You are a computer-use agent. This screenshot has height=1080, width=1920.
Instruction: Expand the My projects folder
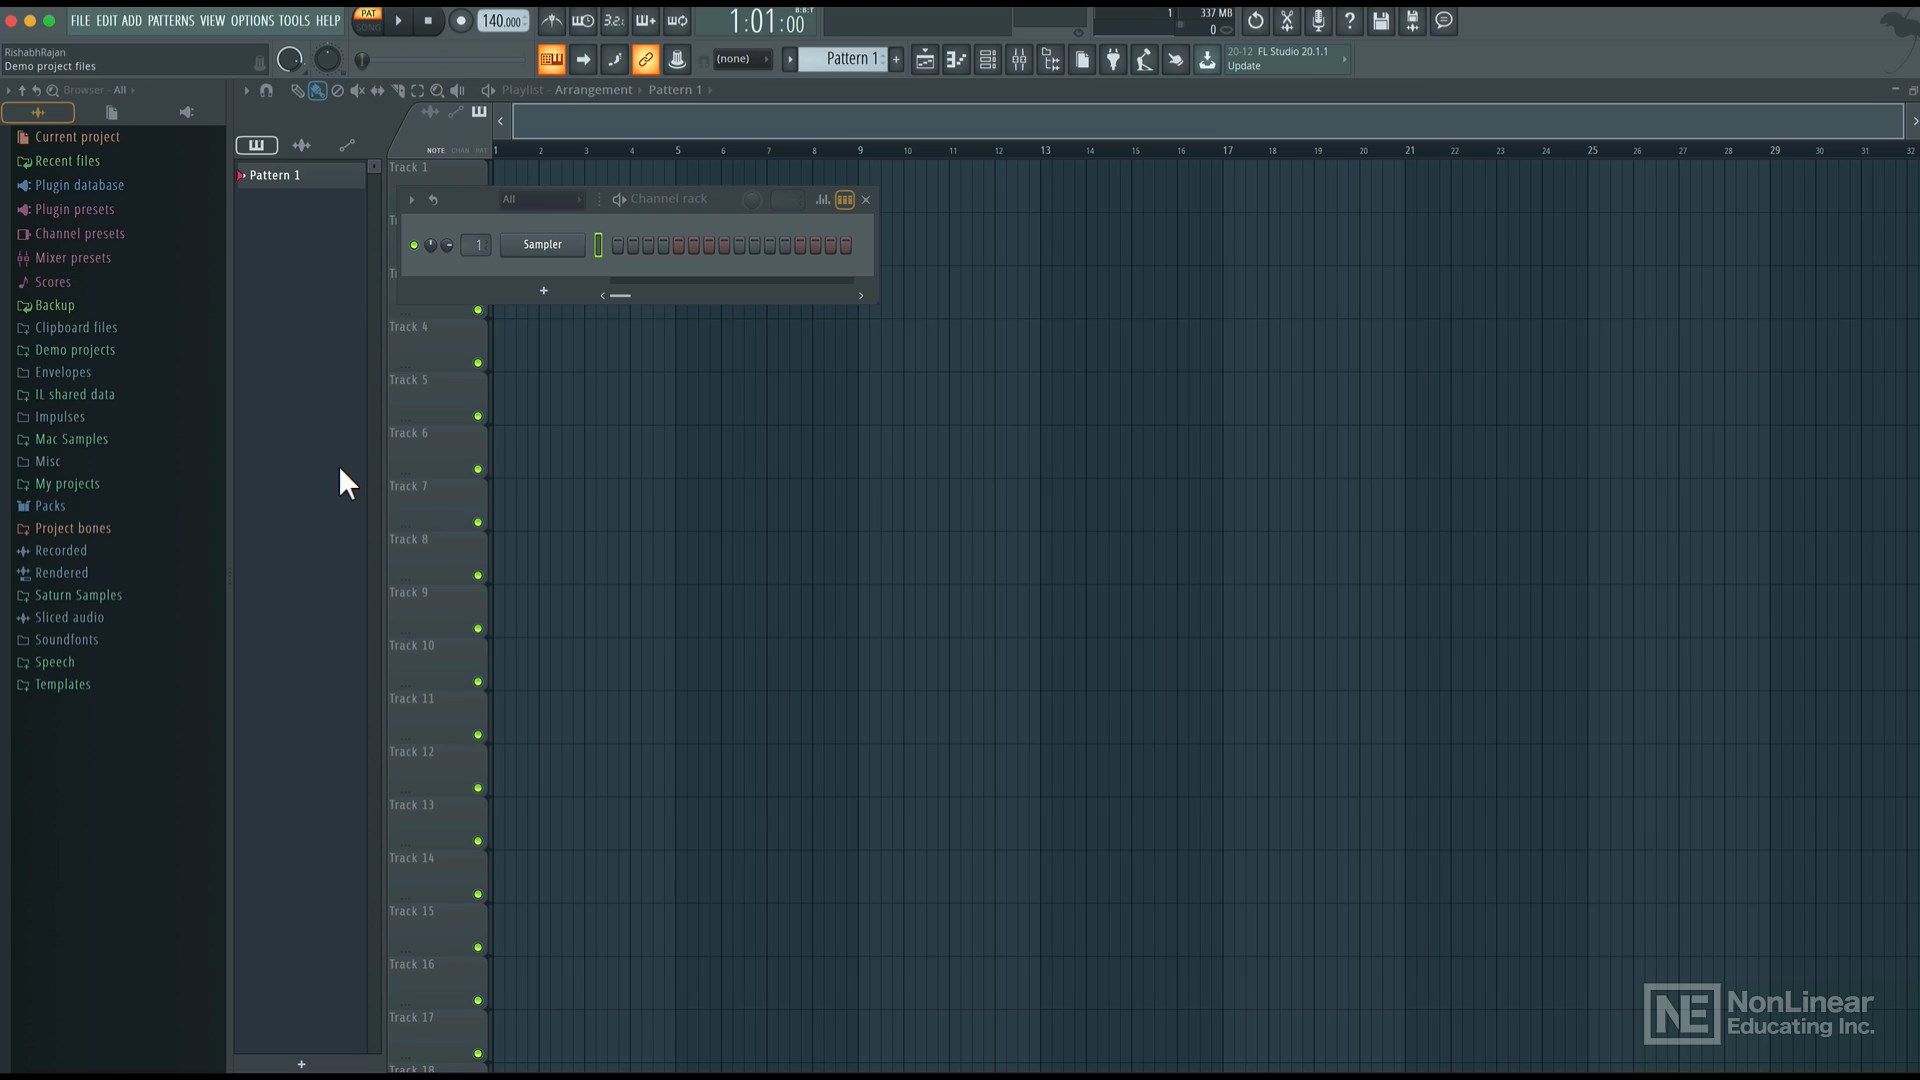point(66,483)
